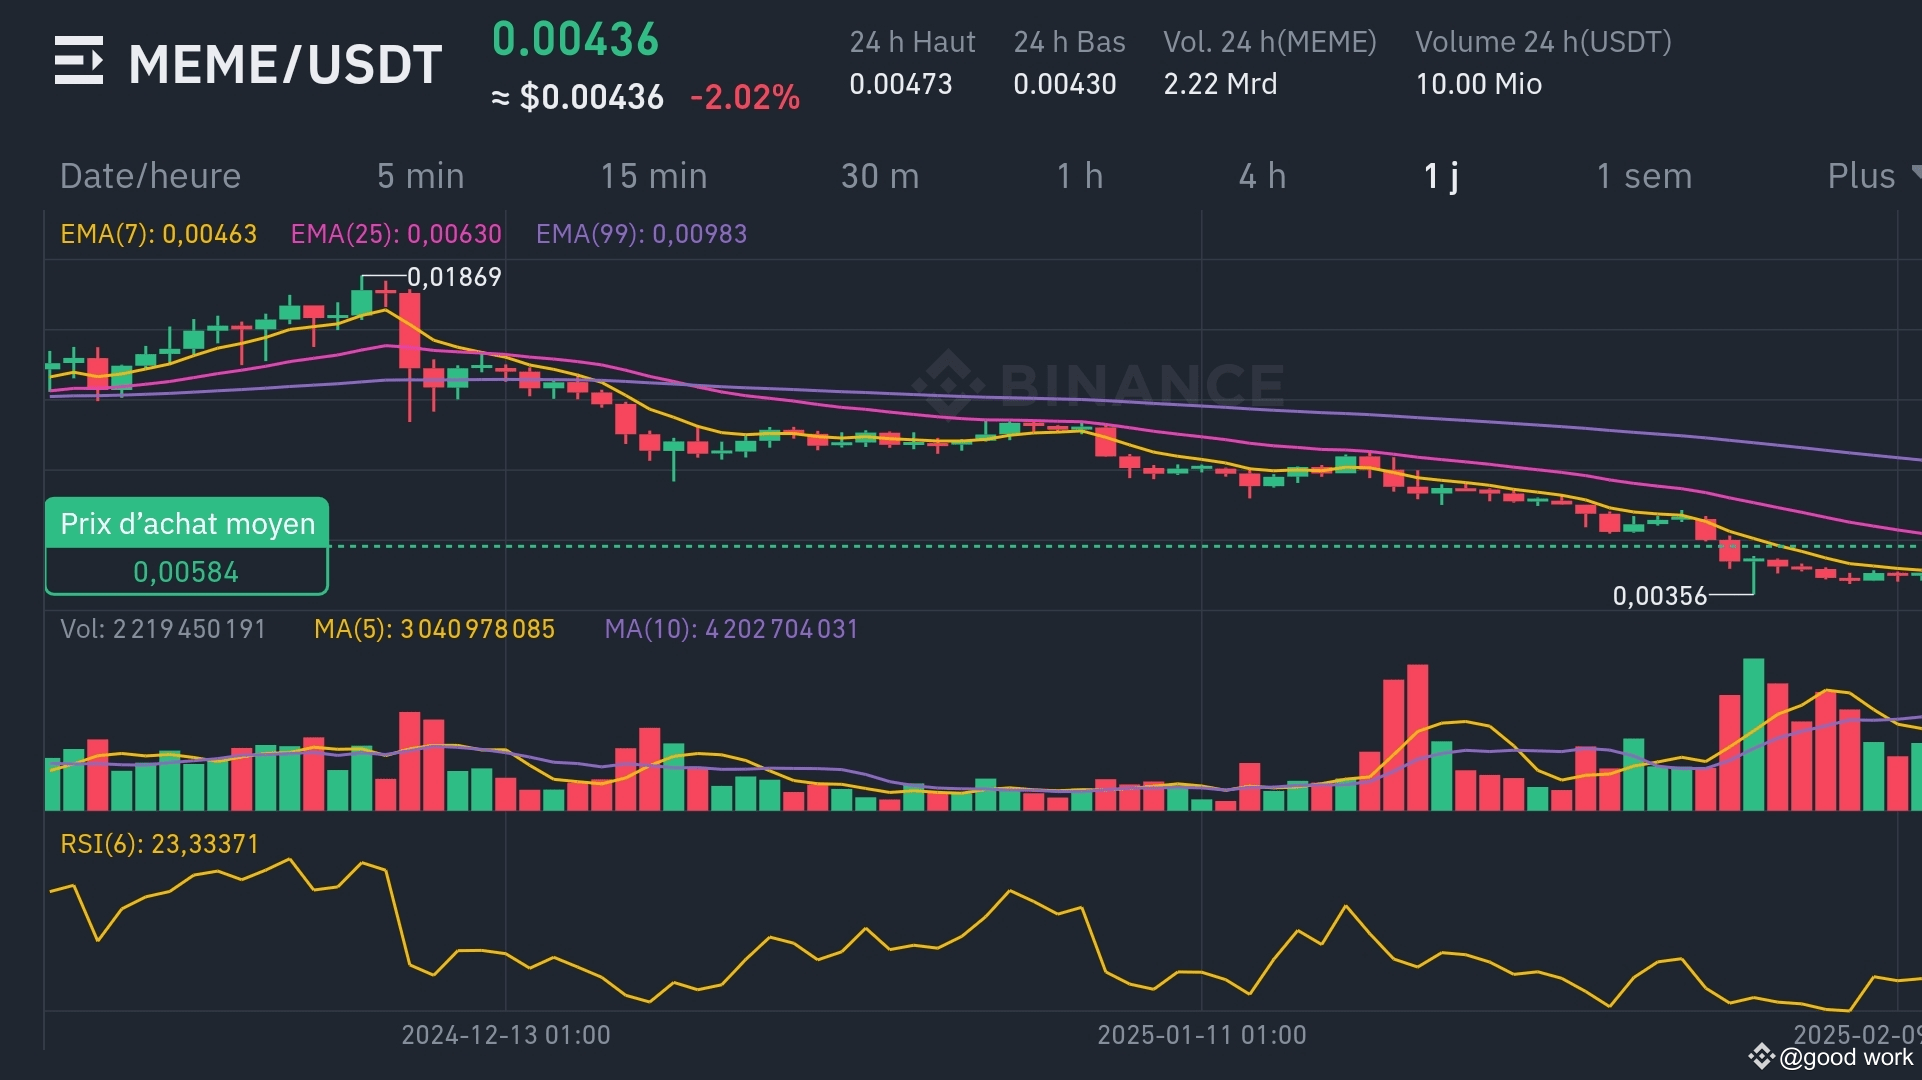Image resolution: width=1922 pixels, height=1080 pixels.
Task: Switch to 1 sem weekly view
Action: tap(1644, 176)
